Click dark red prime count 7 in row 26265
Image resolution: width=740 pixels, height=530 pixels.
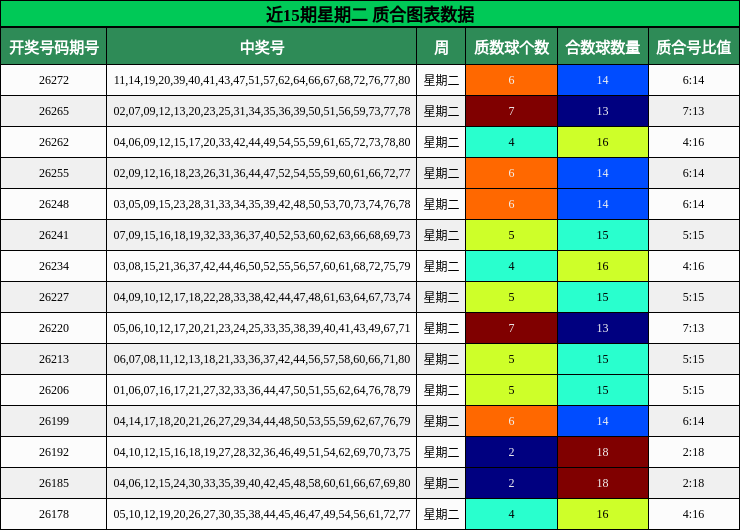(511, 111)
